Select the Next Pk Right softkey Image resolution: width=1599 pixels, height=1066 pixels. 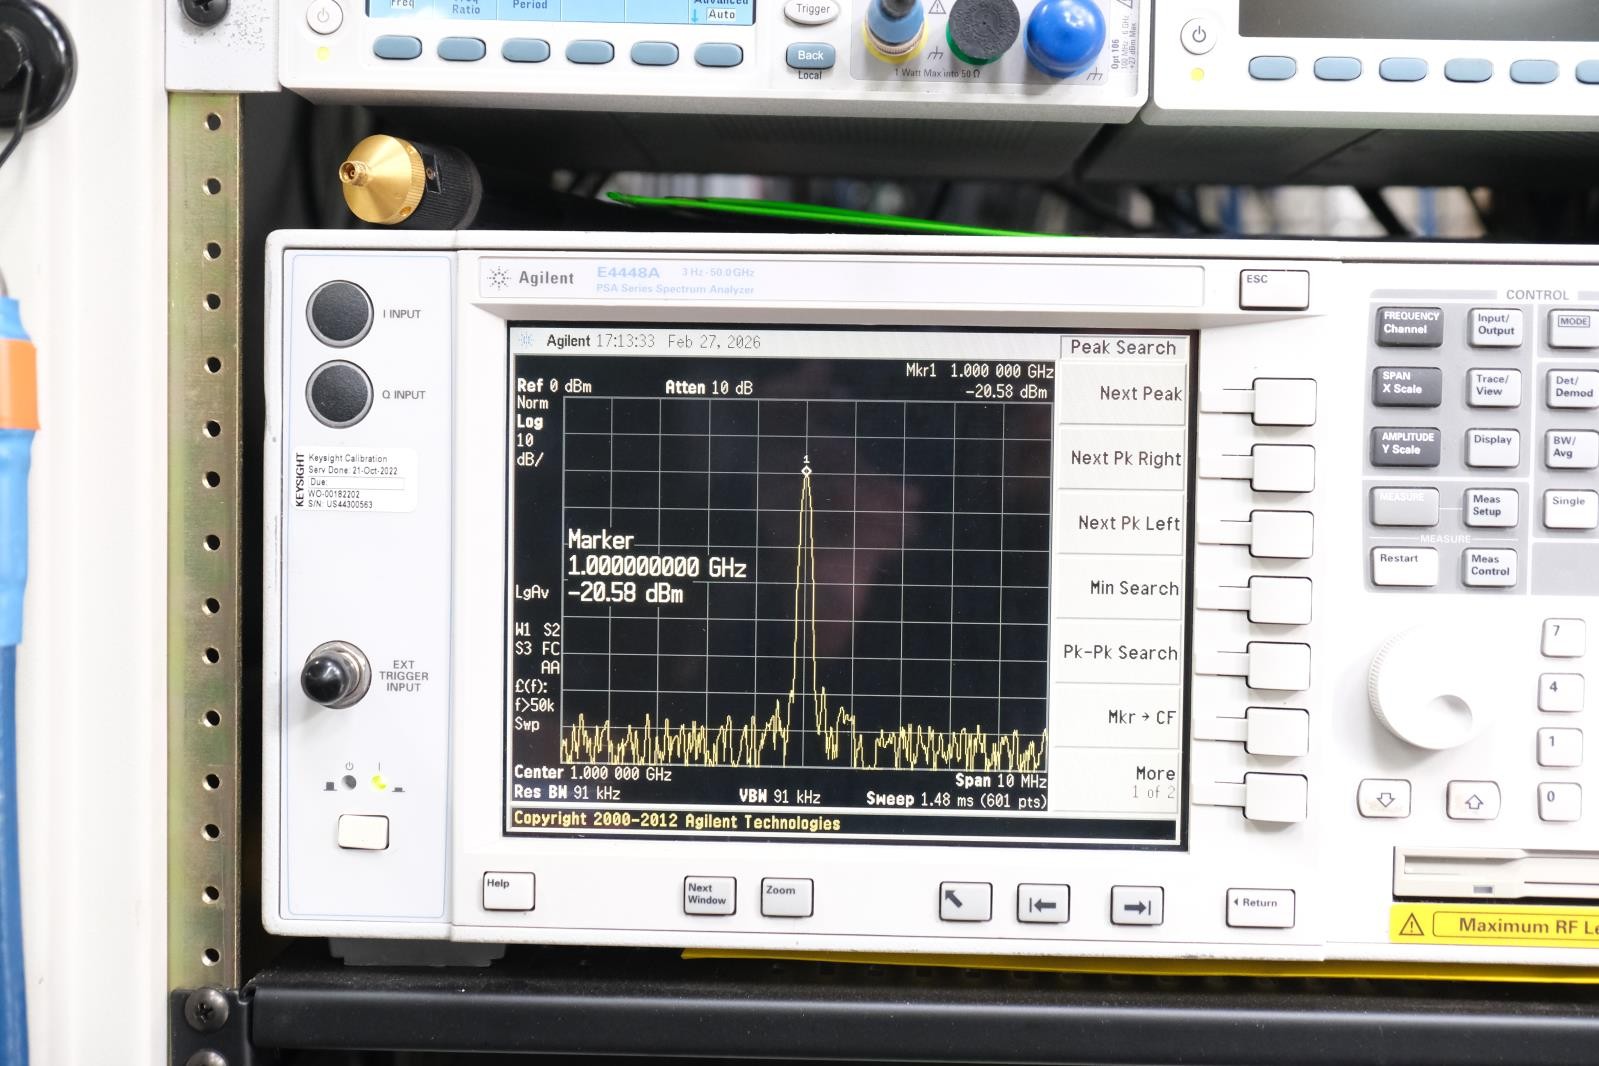pyautogui.click(x=1125, y=458)
